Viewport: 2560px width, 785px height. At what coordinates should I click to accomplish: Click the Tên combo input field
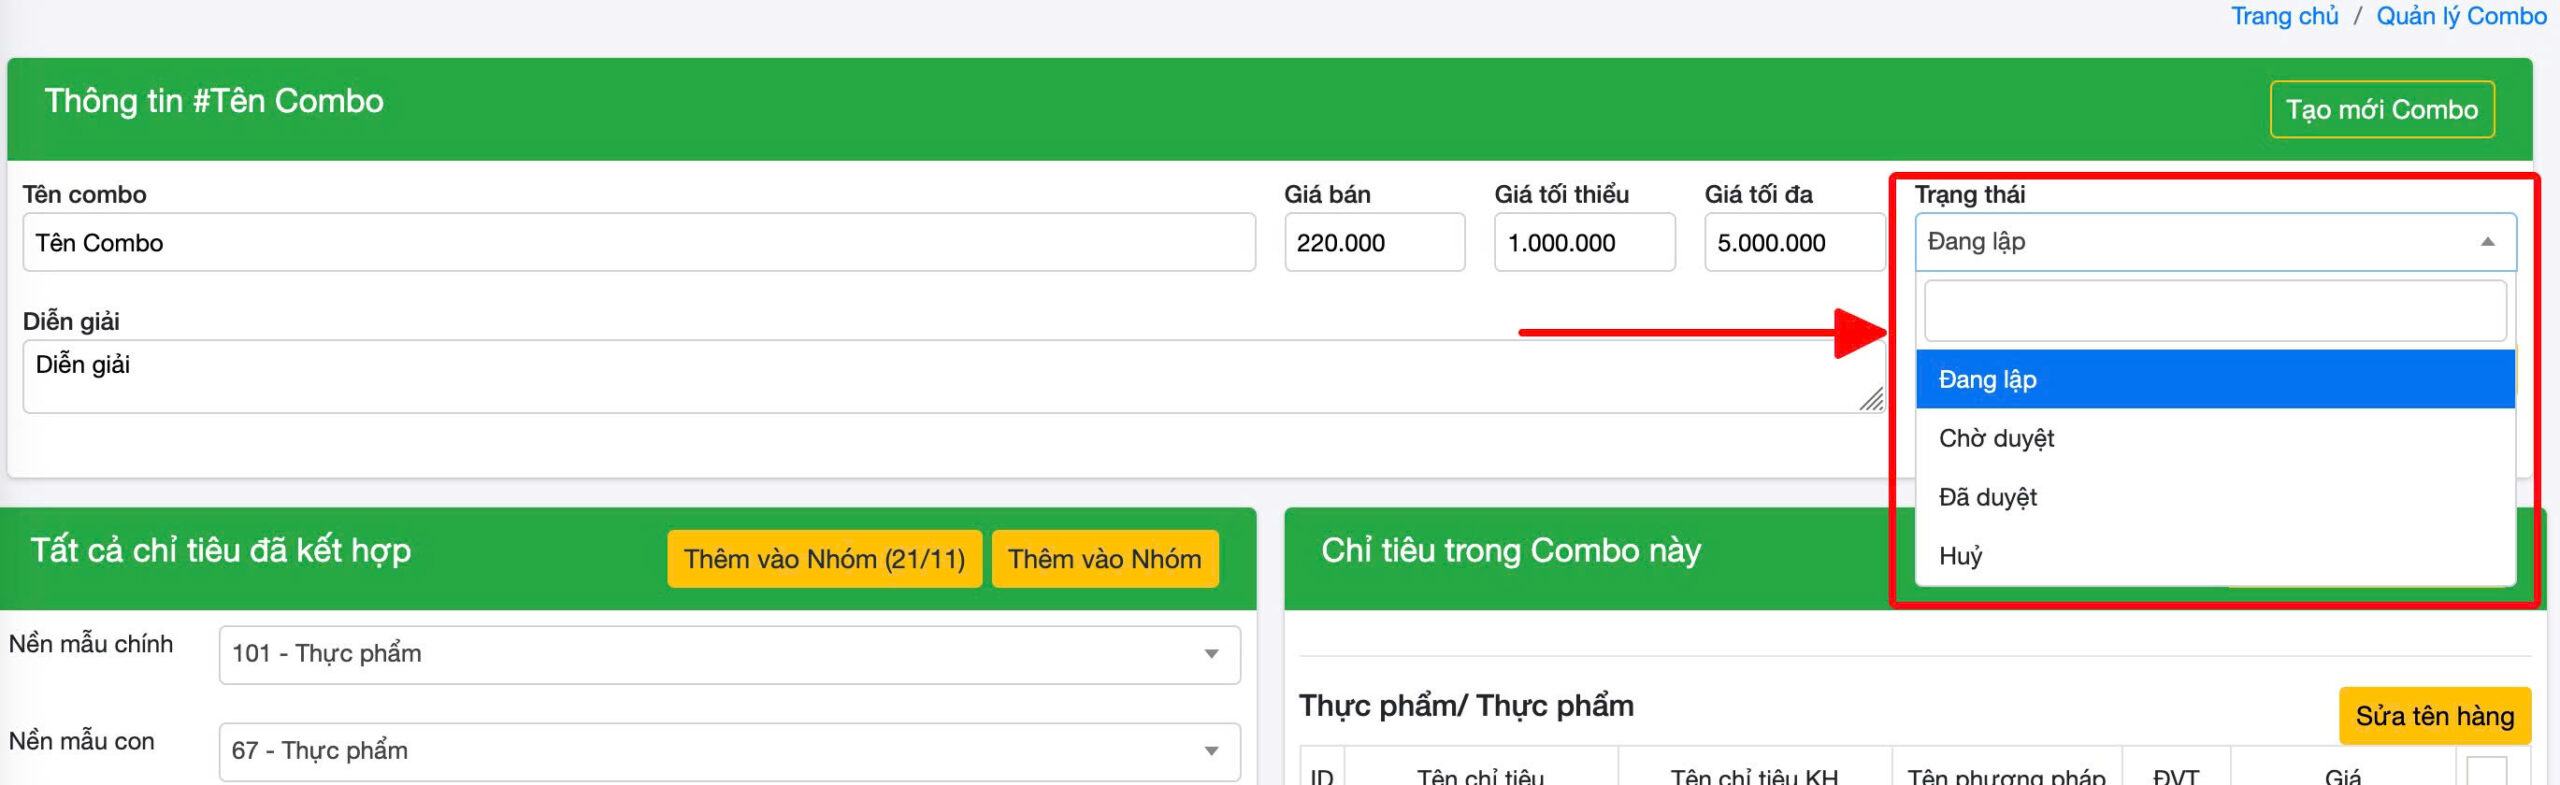click(x=638, y=242)
